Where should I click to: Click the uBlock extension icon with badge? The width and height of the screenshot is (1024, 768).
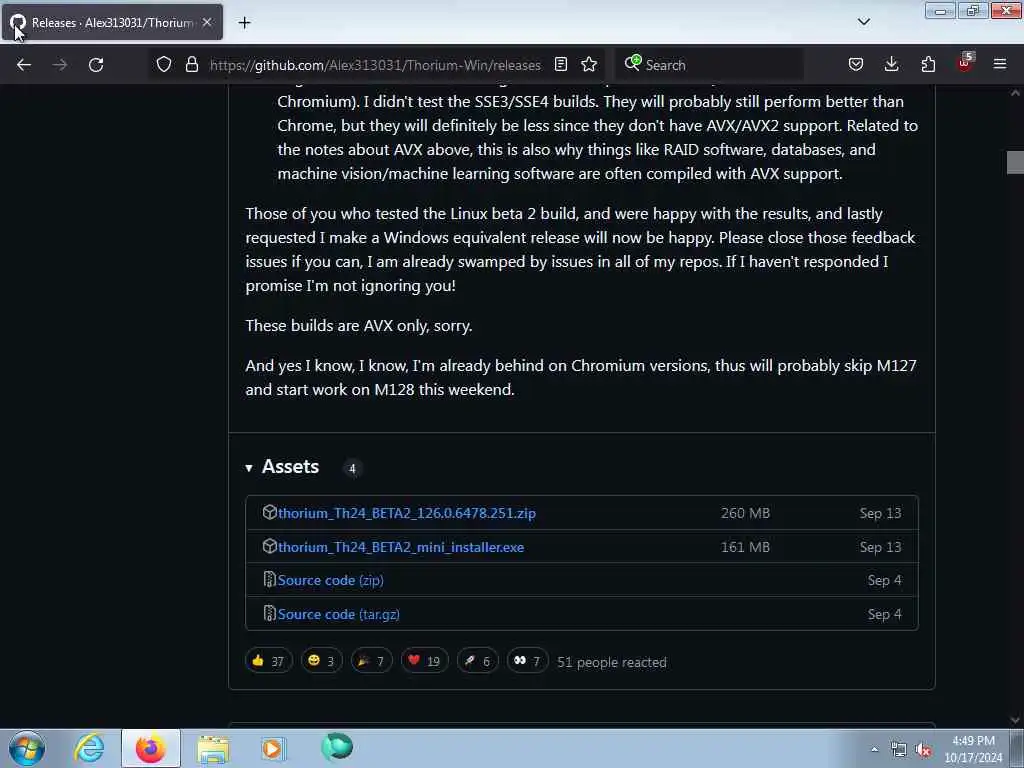pos(965,63)
